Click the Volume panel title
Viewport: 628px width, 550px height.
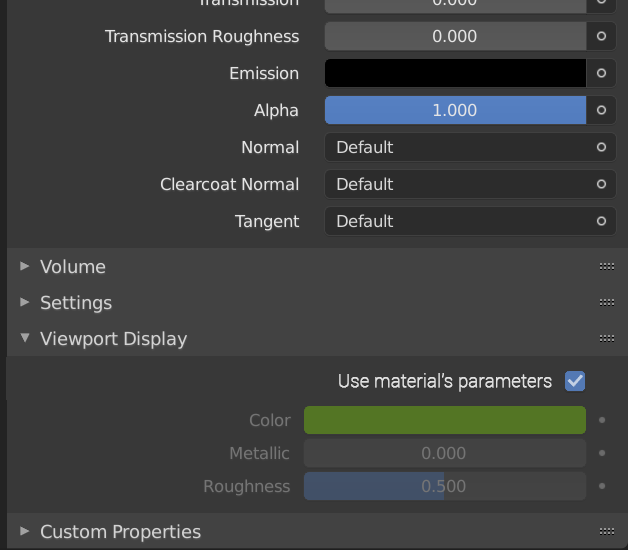coord(73,267)
